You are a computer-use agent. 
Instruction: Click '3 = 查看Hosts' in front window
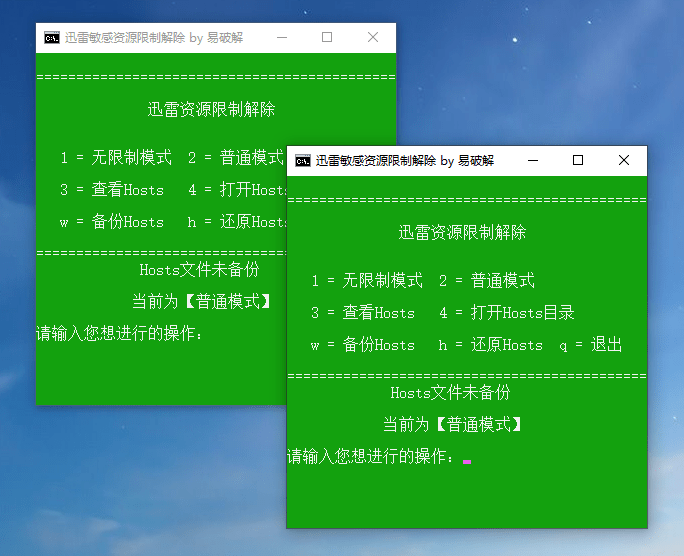363,313
